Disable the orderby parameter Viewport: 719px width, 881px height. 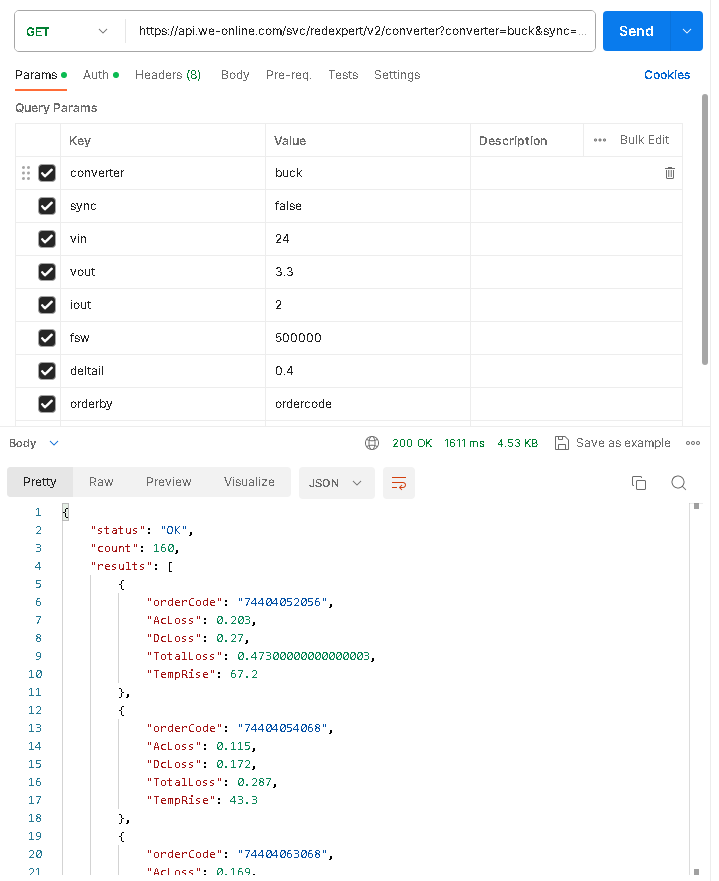pos(47,404)
